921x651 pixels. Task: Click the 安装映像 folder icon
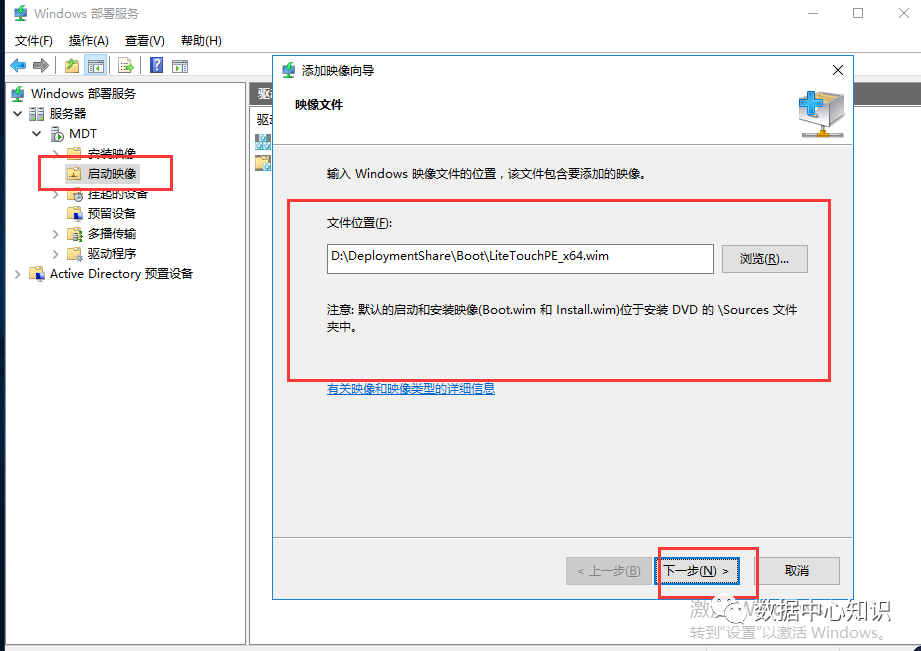[74, 153]
